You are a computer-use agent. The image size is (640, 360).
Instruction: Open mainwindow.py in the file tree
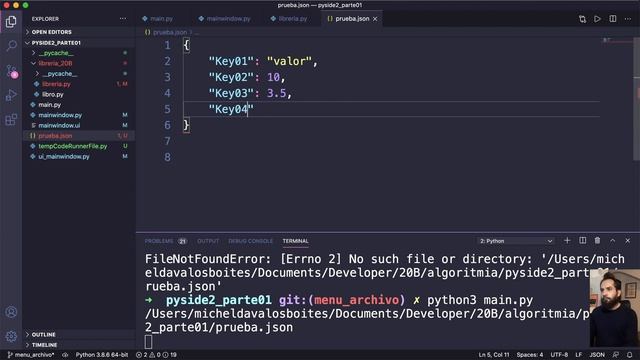tap(60, 115)
